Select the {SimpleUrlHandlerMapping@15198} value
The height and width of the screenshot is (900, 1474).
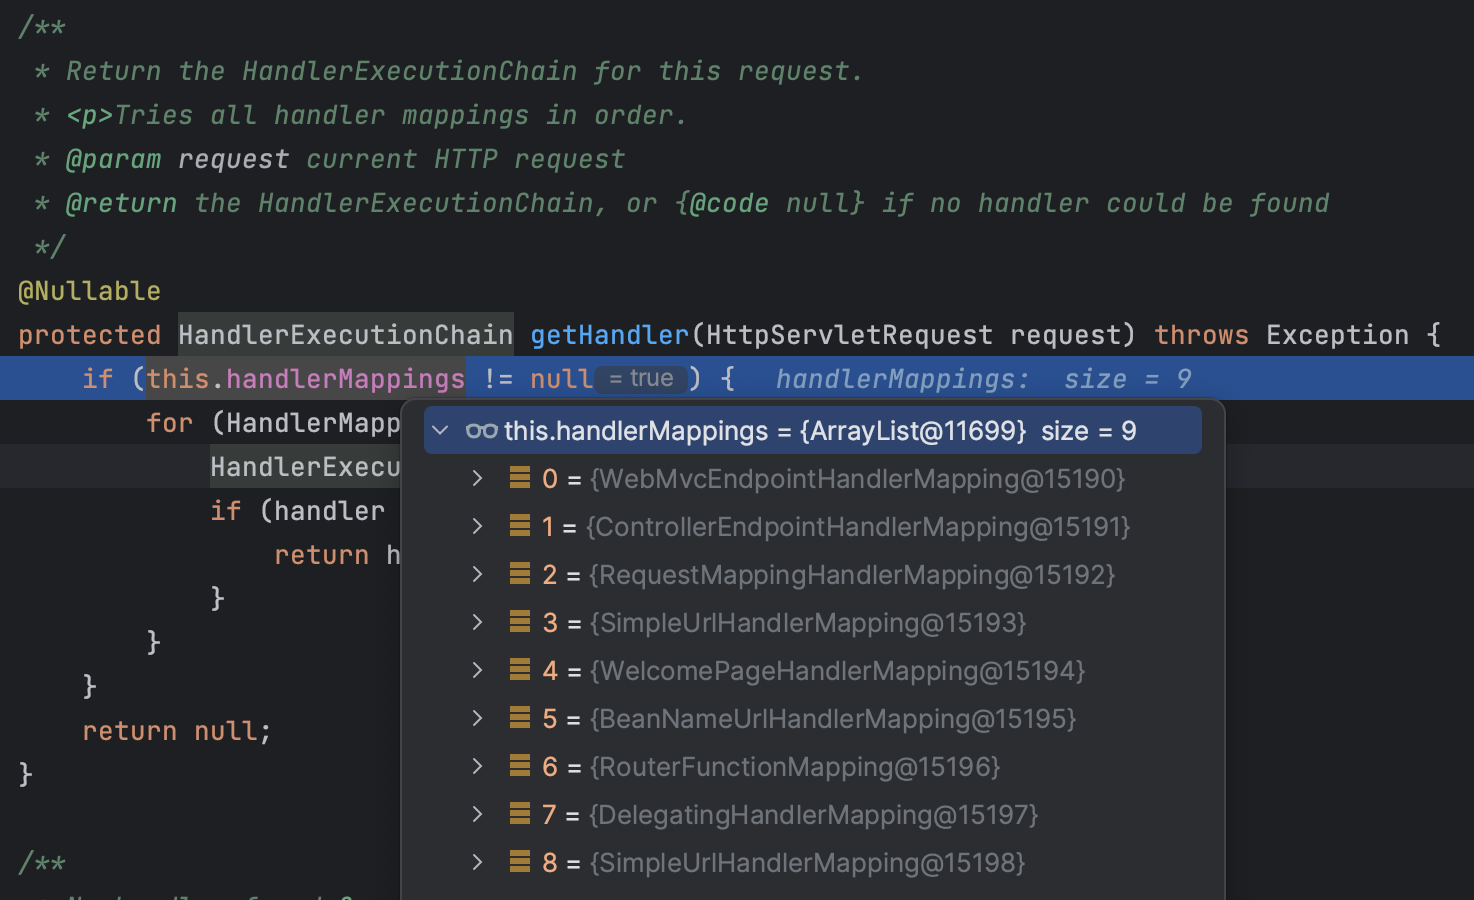tap(807, 863)
